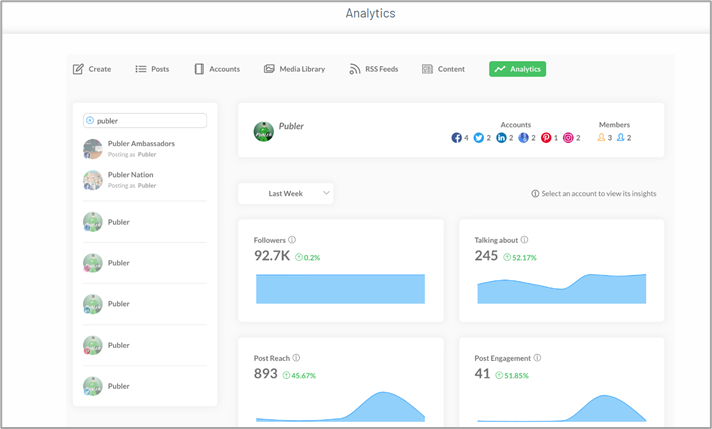Click the Posts list icon
Viewport: 712px width, 429px height.
[x=141, y=69]
